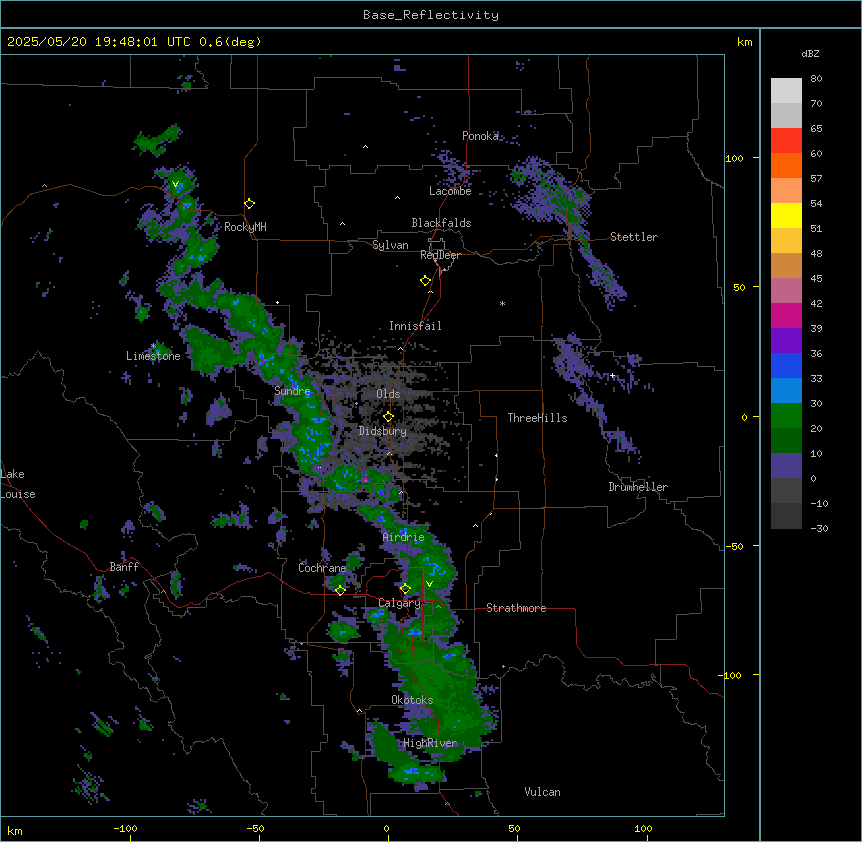Click the Okotoks city label

[x=412, y=700]
